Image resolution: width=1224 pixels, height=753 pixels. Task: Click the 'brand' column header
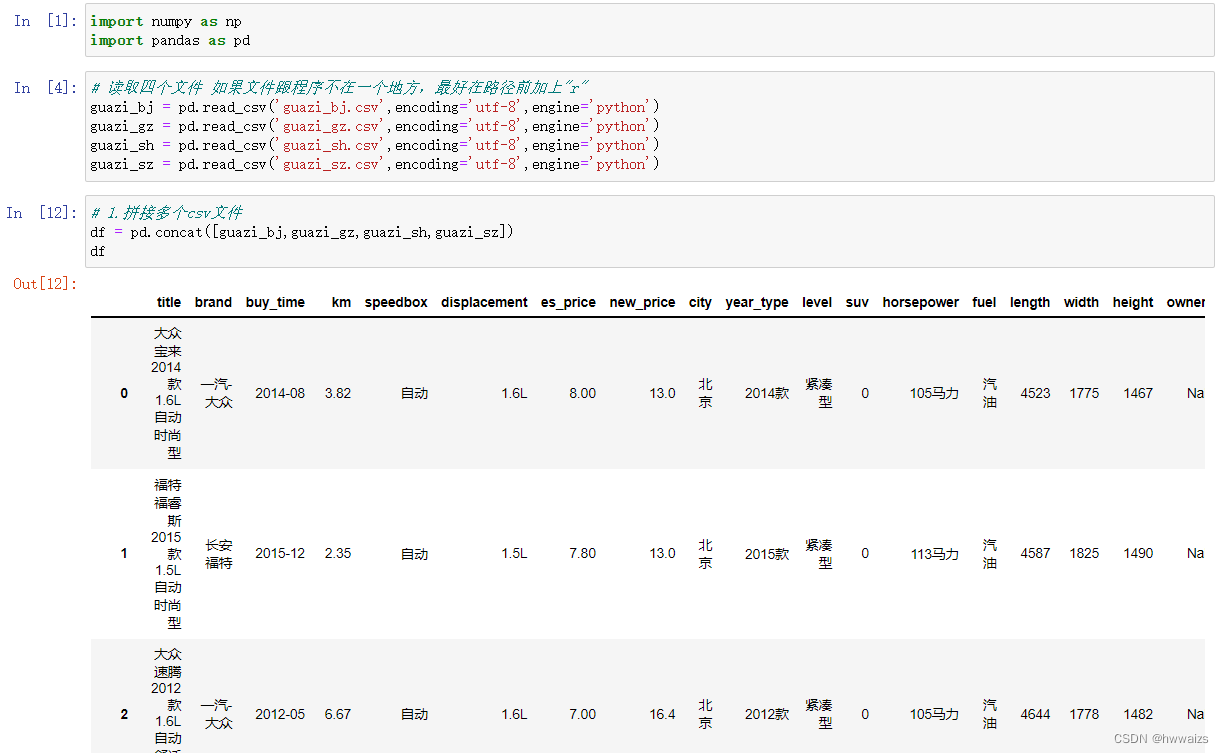pyautogui.click(x=213, y=302)
